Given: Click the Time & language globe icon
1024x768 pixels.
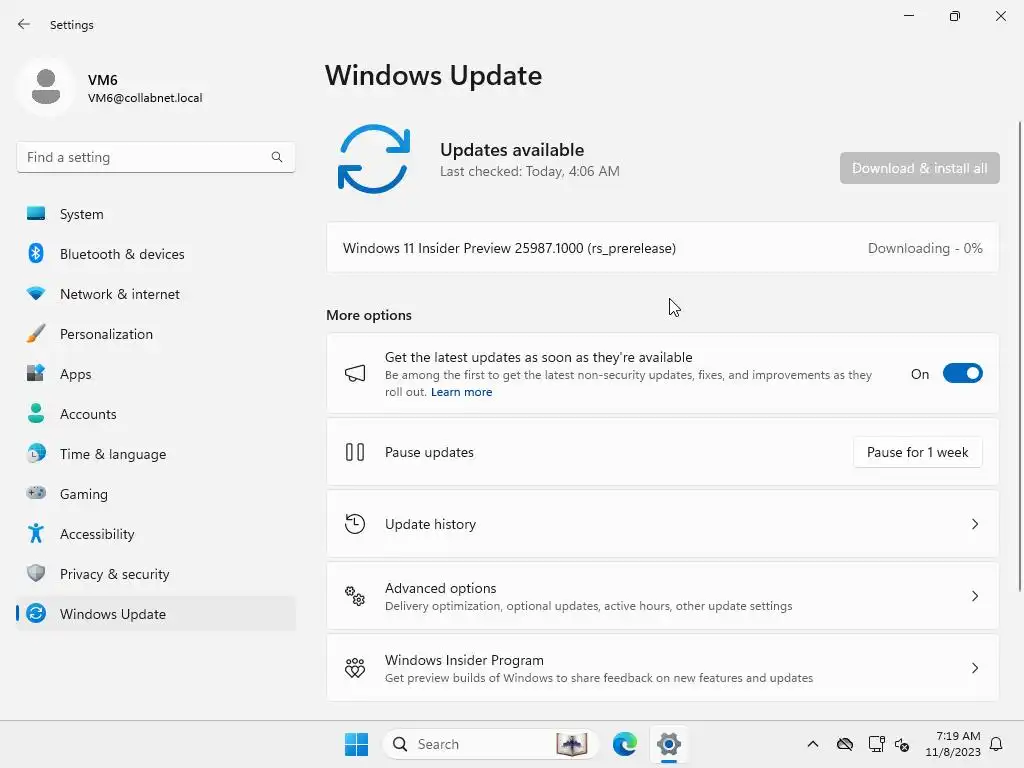Looking at the screenshot, I should (x=36, y=453).
